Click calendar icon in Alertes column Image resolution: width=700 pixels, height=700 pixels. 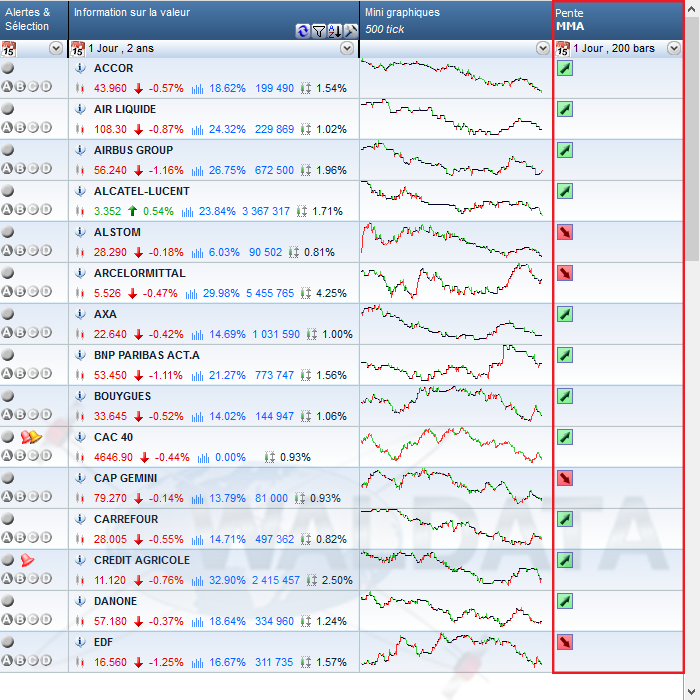8,49
